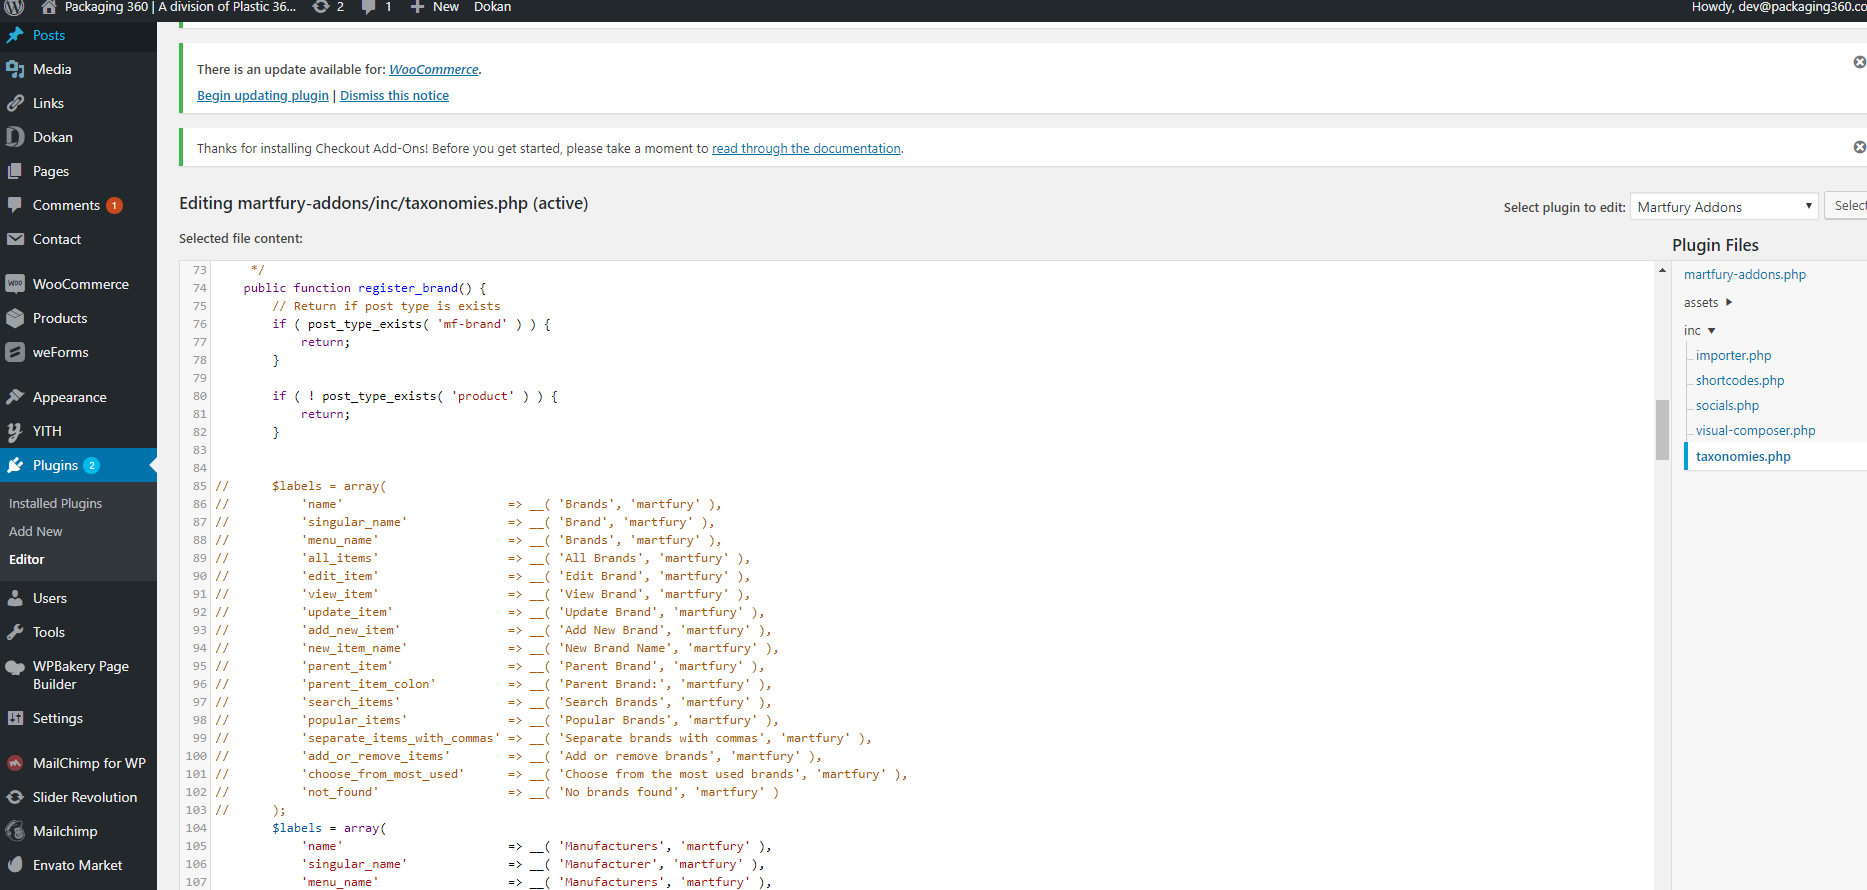Click the scrollbar up arrow of code editor

(x=1662, y=270)
